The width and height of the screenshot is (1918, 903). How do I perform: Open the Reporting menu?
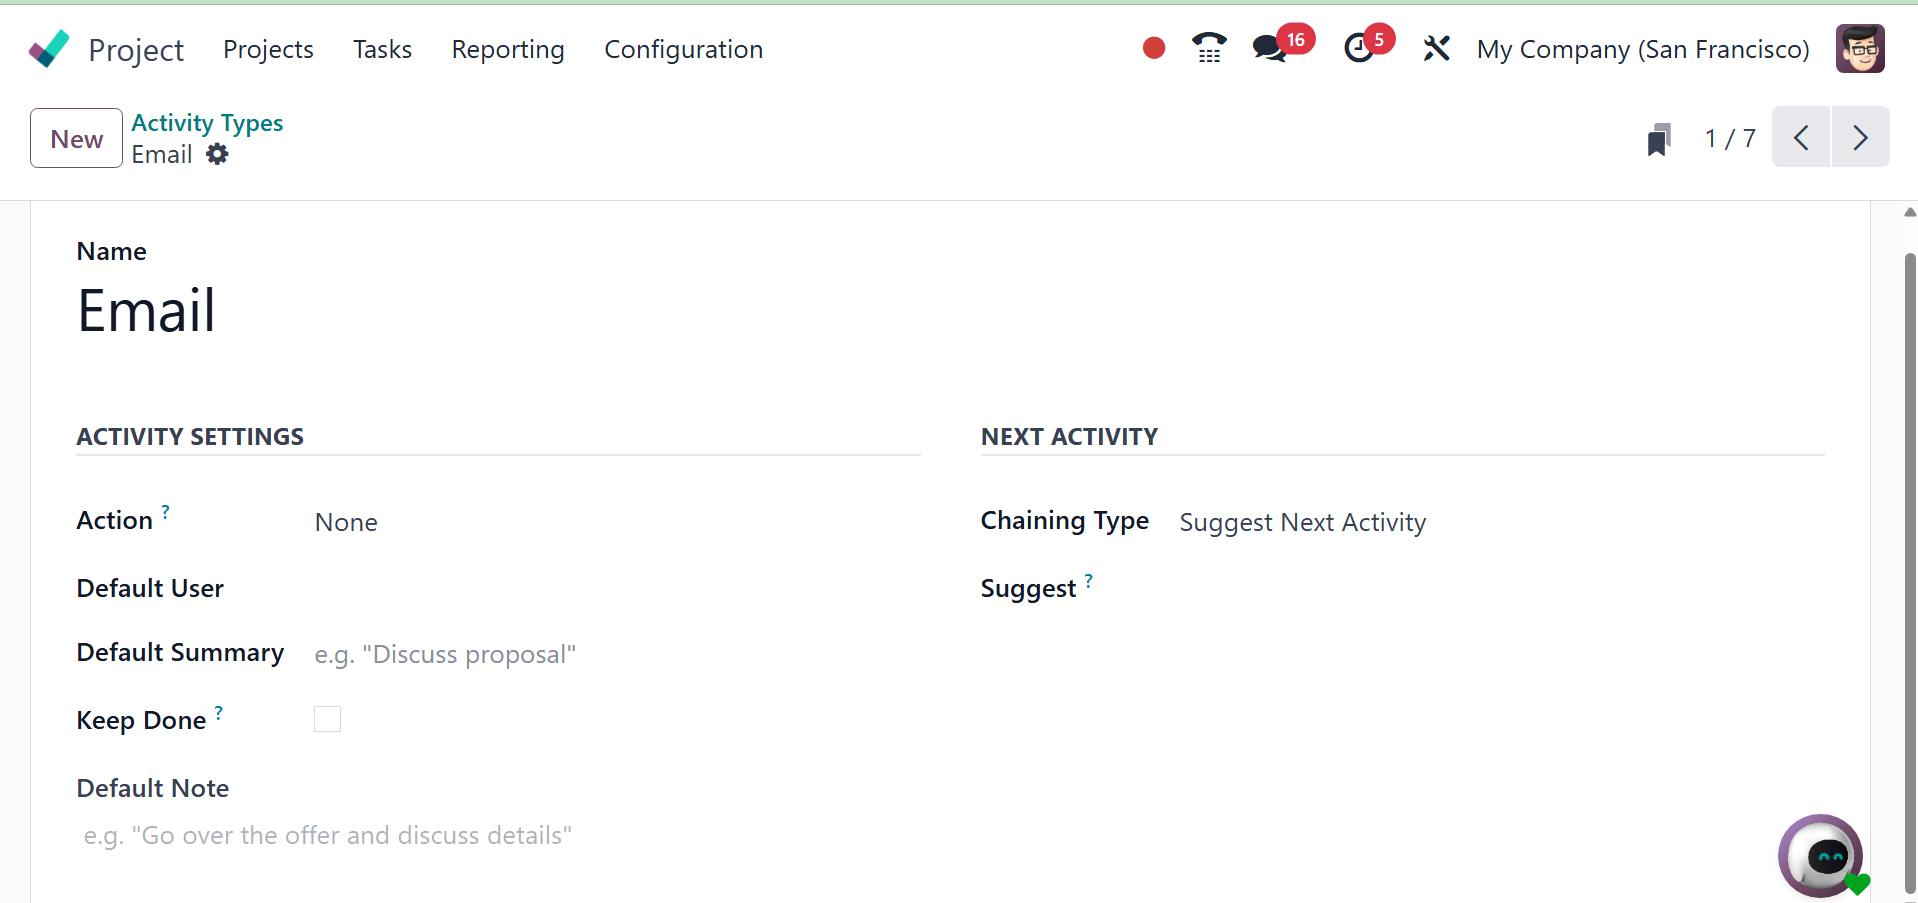tap(508, 49)
